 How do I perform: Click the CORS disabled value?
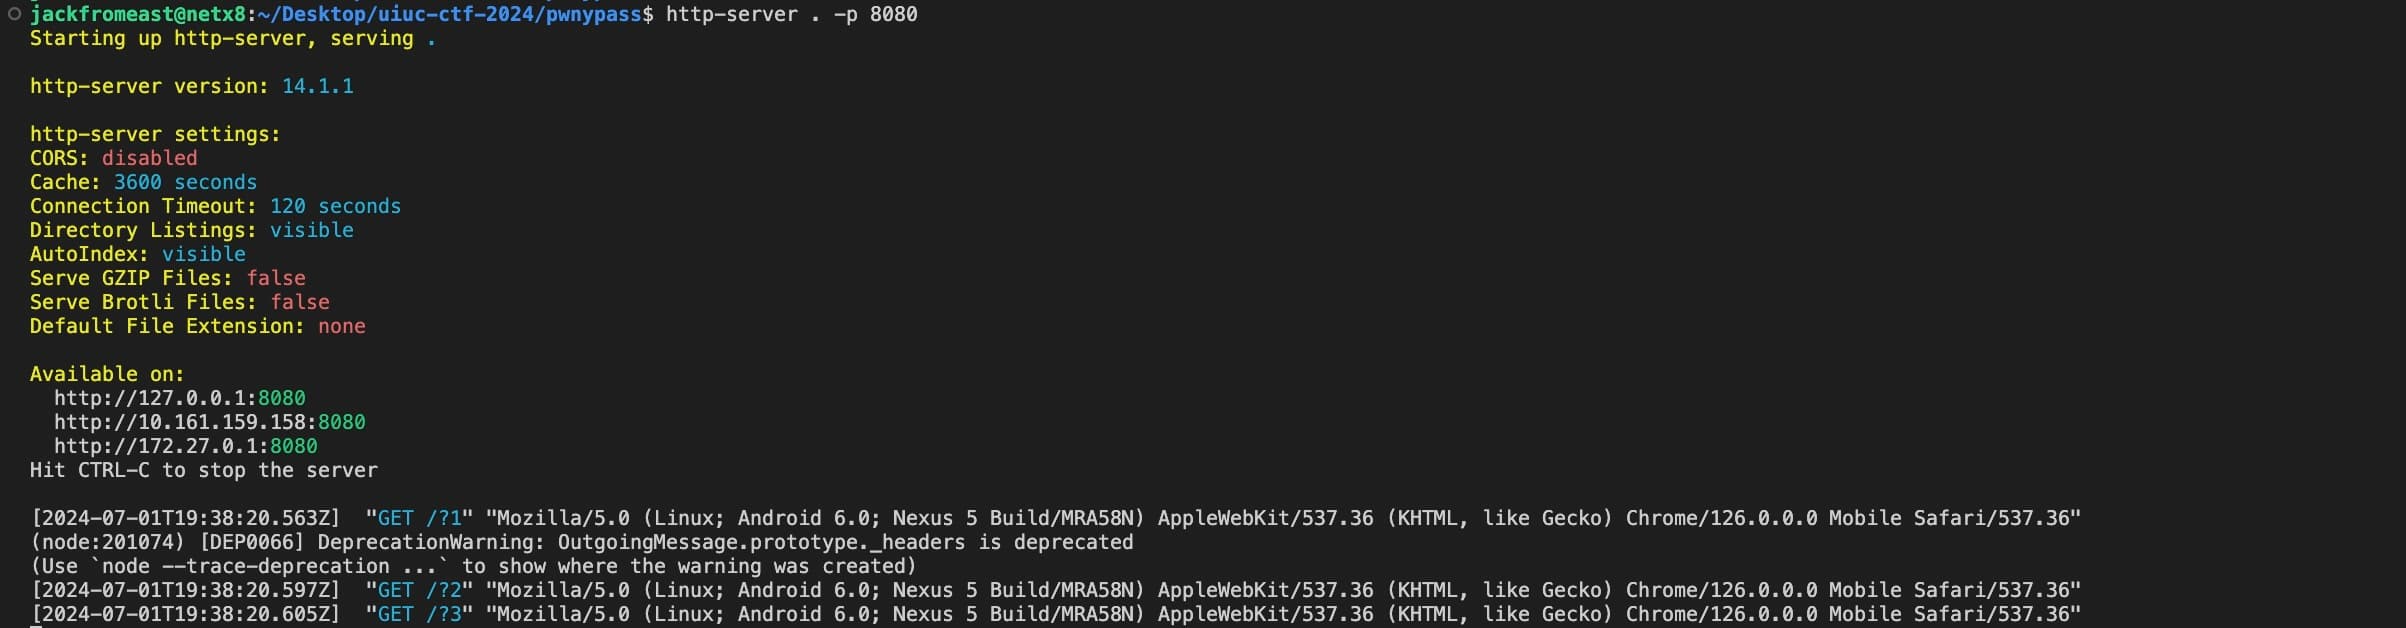pos(150,158)
